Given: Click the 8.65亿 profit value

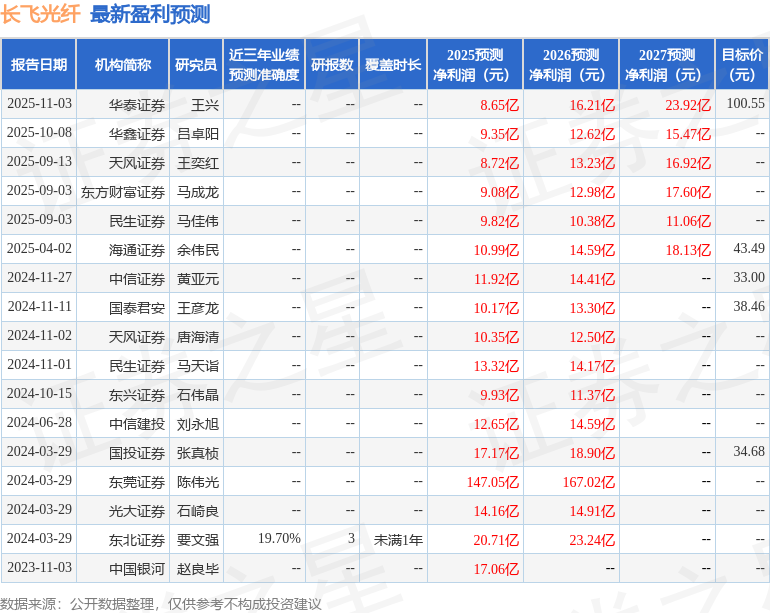Looking at the screenshot, I should point(499,105).
